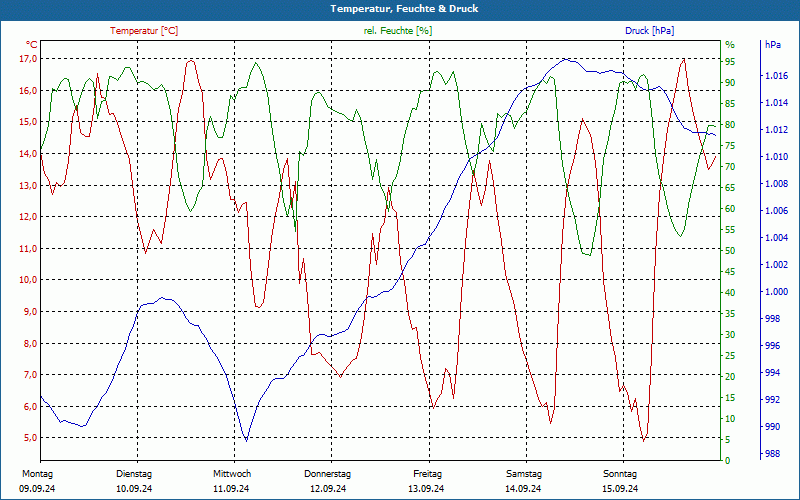This screenshot has height=500, width=800.
Task: Click the '17,0' temperature axis value
Action: [x=29, y=59]
